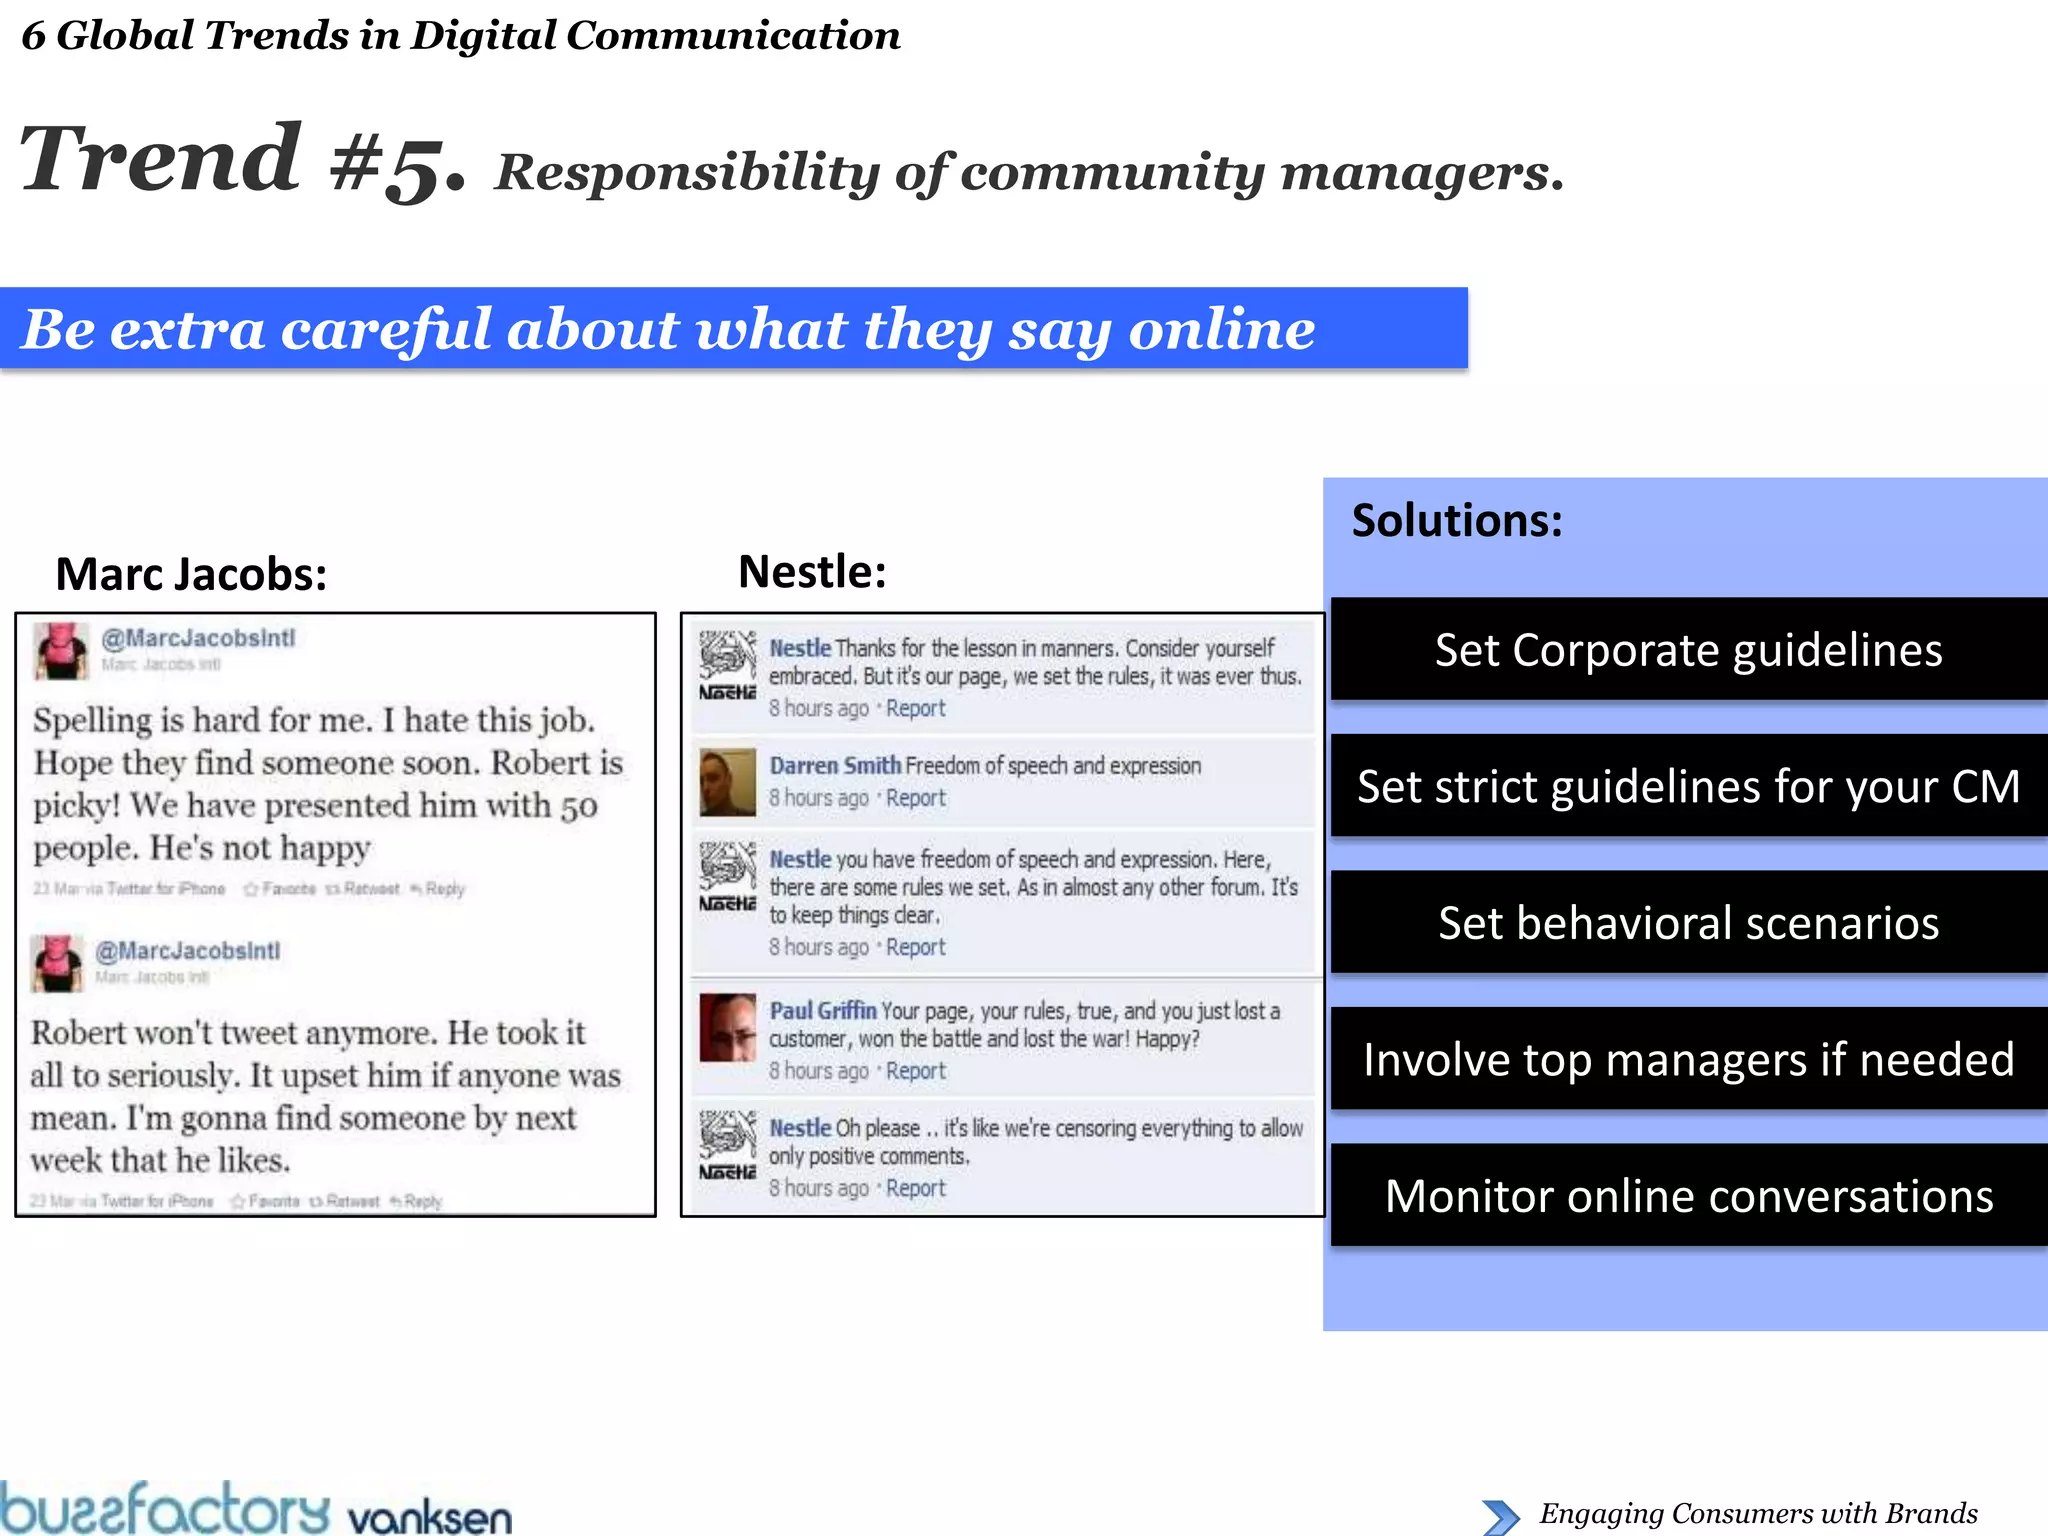Open the Darren Smith name link

835,766
